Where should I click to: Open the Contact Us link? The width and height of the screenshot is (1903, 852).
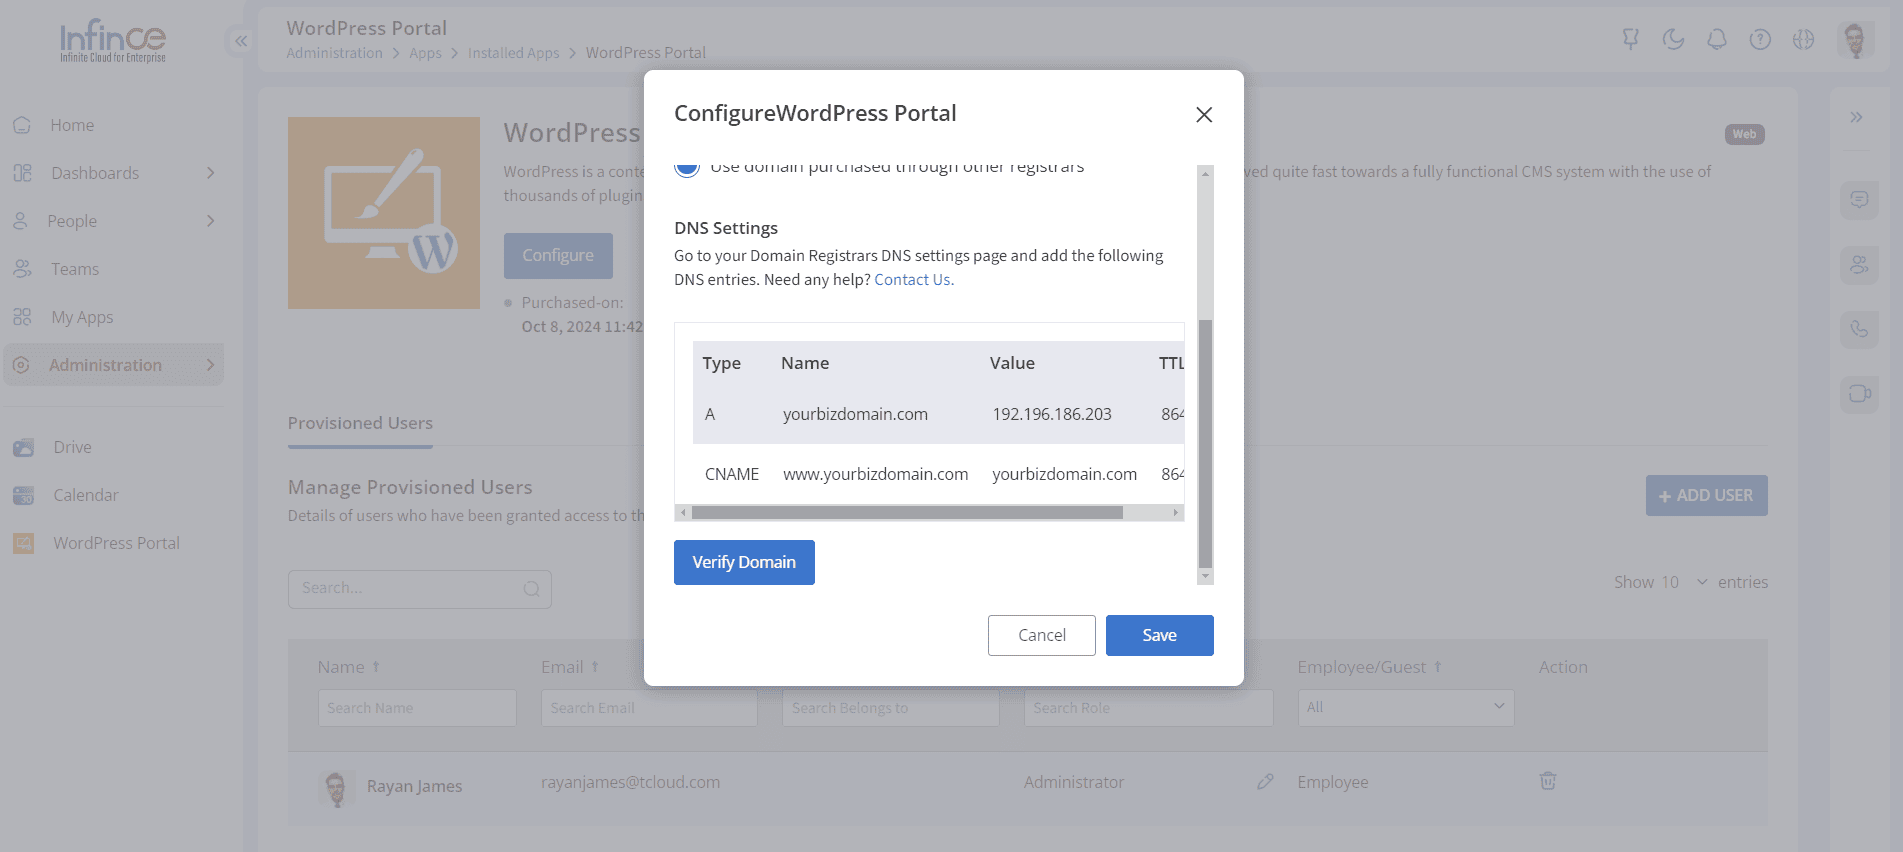tap(914, 280)
